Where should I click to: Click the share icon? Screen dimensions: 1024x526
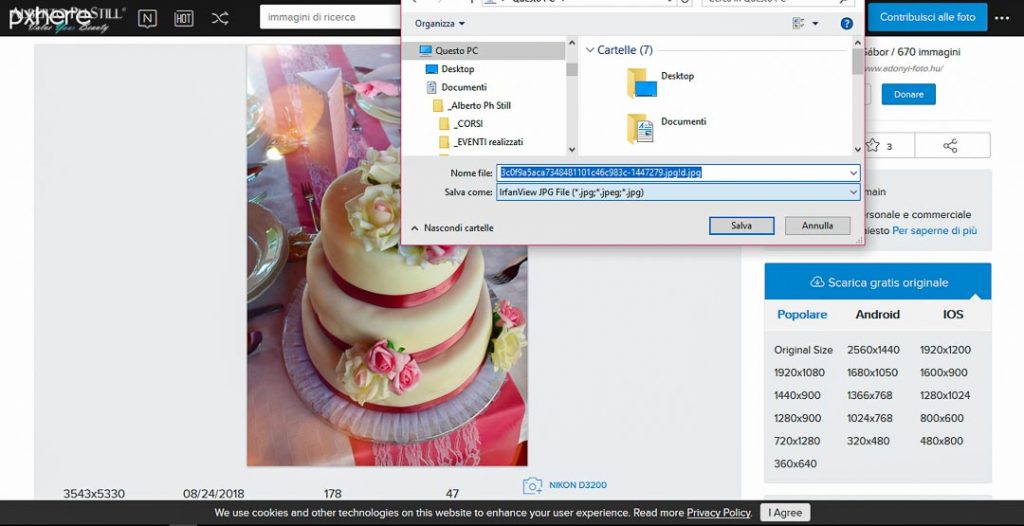(x=950, y=146)
